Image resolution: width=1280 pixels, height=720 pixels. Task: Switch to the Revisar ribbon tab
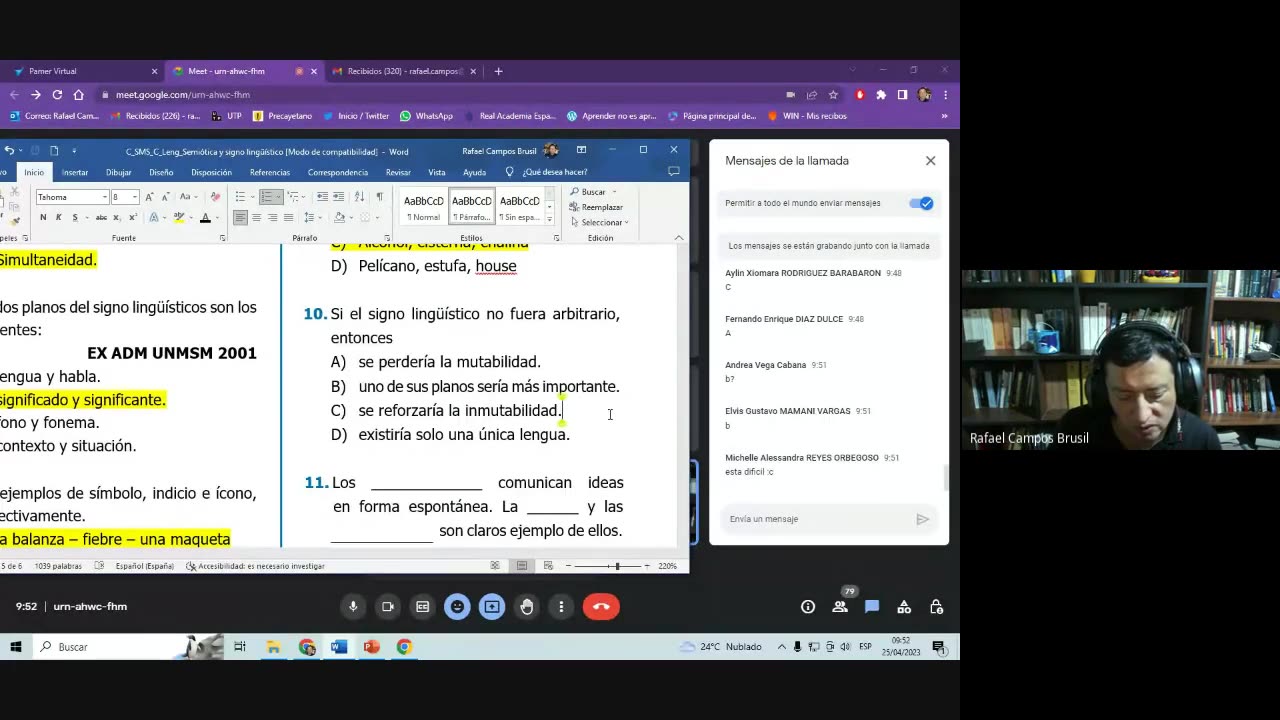pos(398,172)
